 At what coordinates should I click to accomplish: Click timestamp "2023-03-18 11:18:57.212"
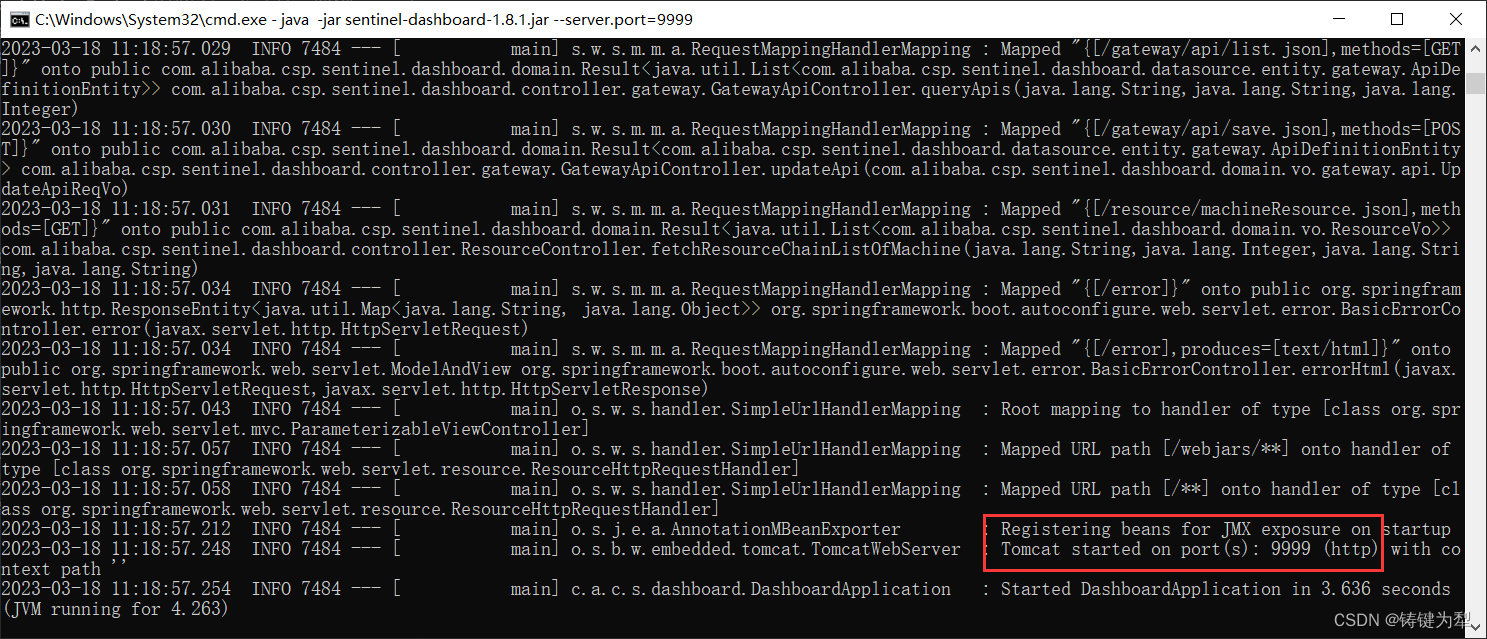[116, 529]
